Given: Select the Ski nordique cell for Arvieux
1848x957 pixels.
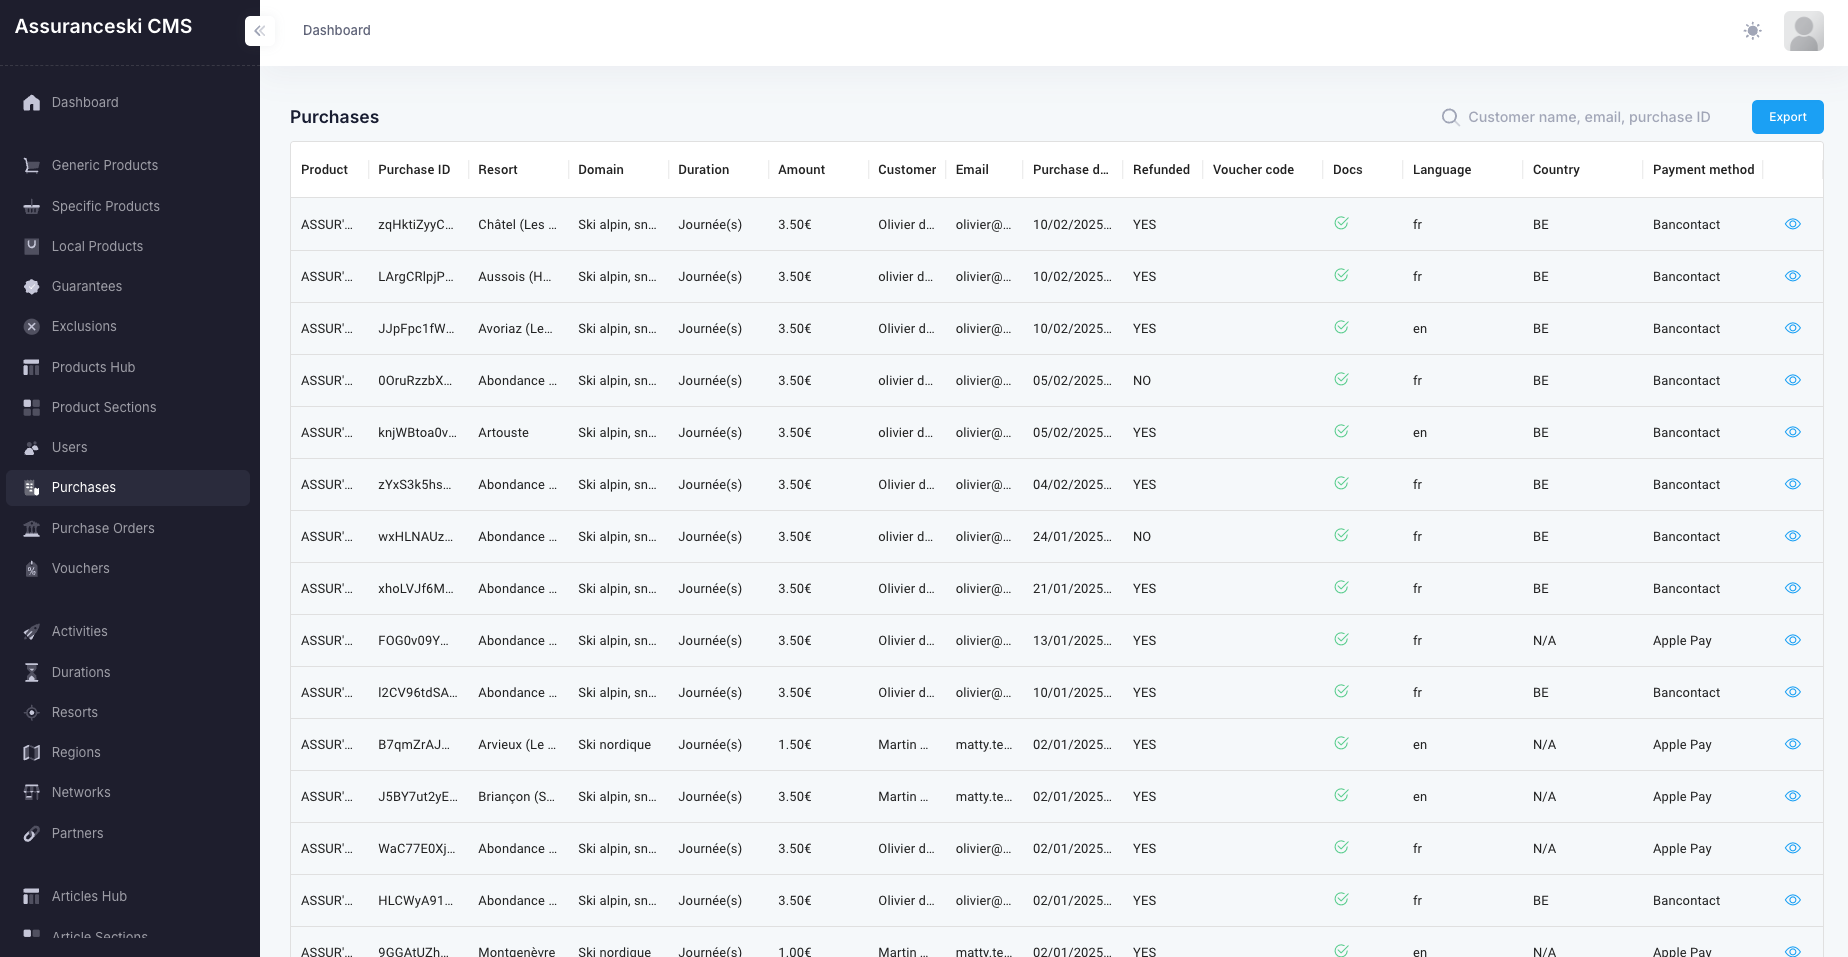Looking at the screenshot, I should [x=614, y=745].
